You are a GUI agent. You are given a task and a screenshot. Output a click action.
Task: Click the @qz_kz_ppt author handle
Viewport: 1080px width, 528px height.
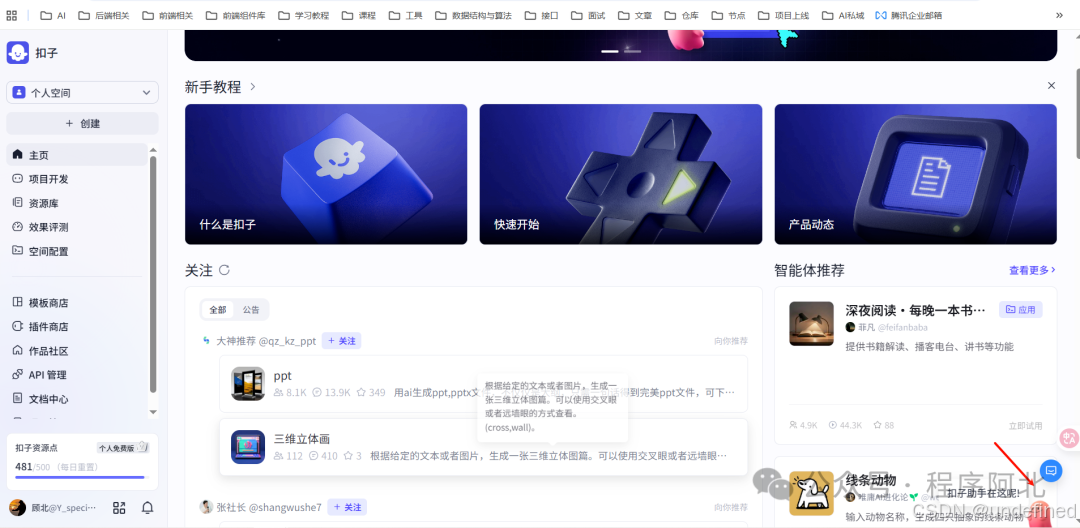pos(287,341)
